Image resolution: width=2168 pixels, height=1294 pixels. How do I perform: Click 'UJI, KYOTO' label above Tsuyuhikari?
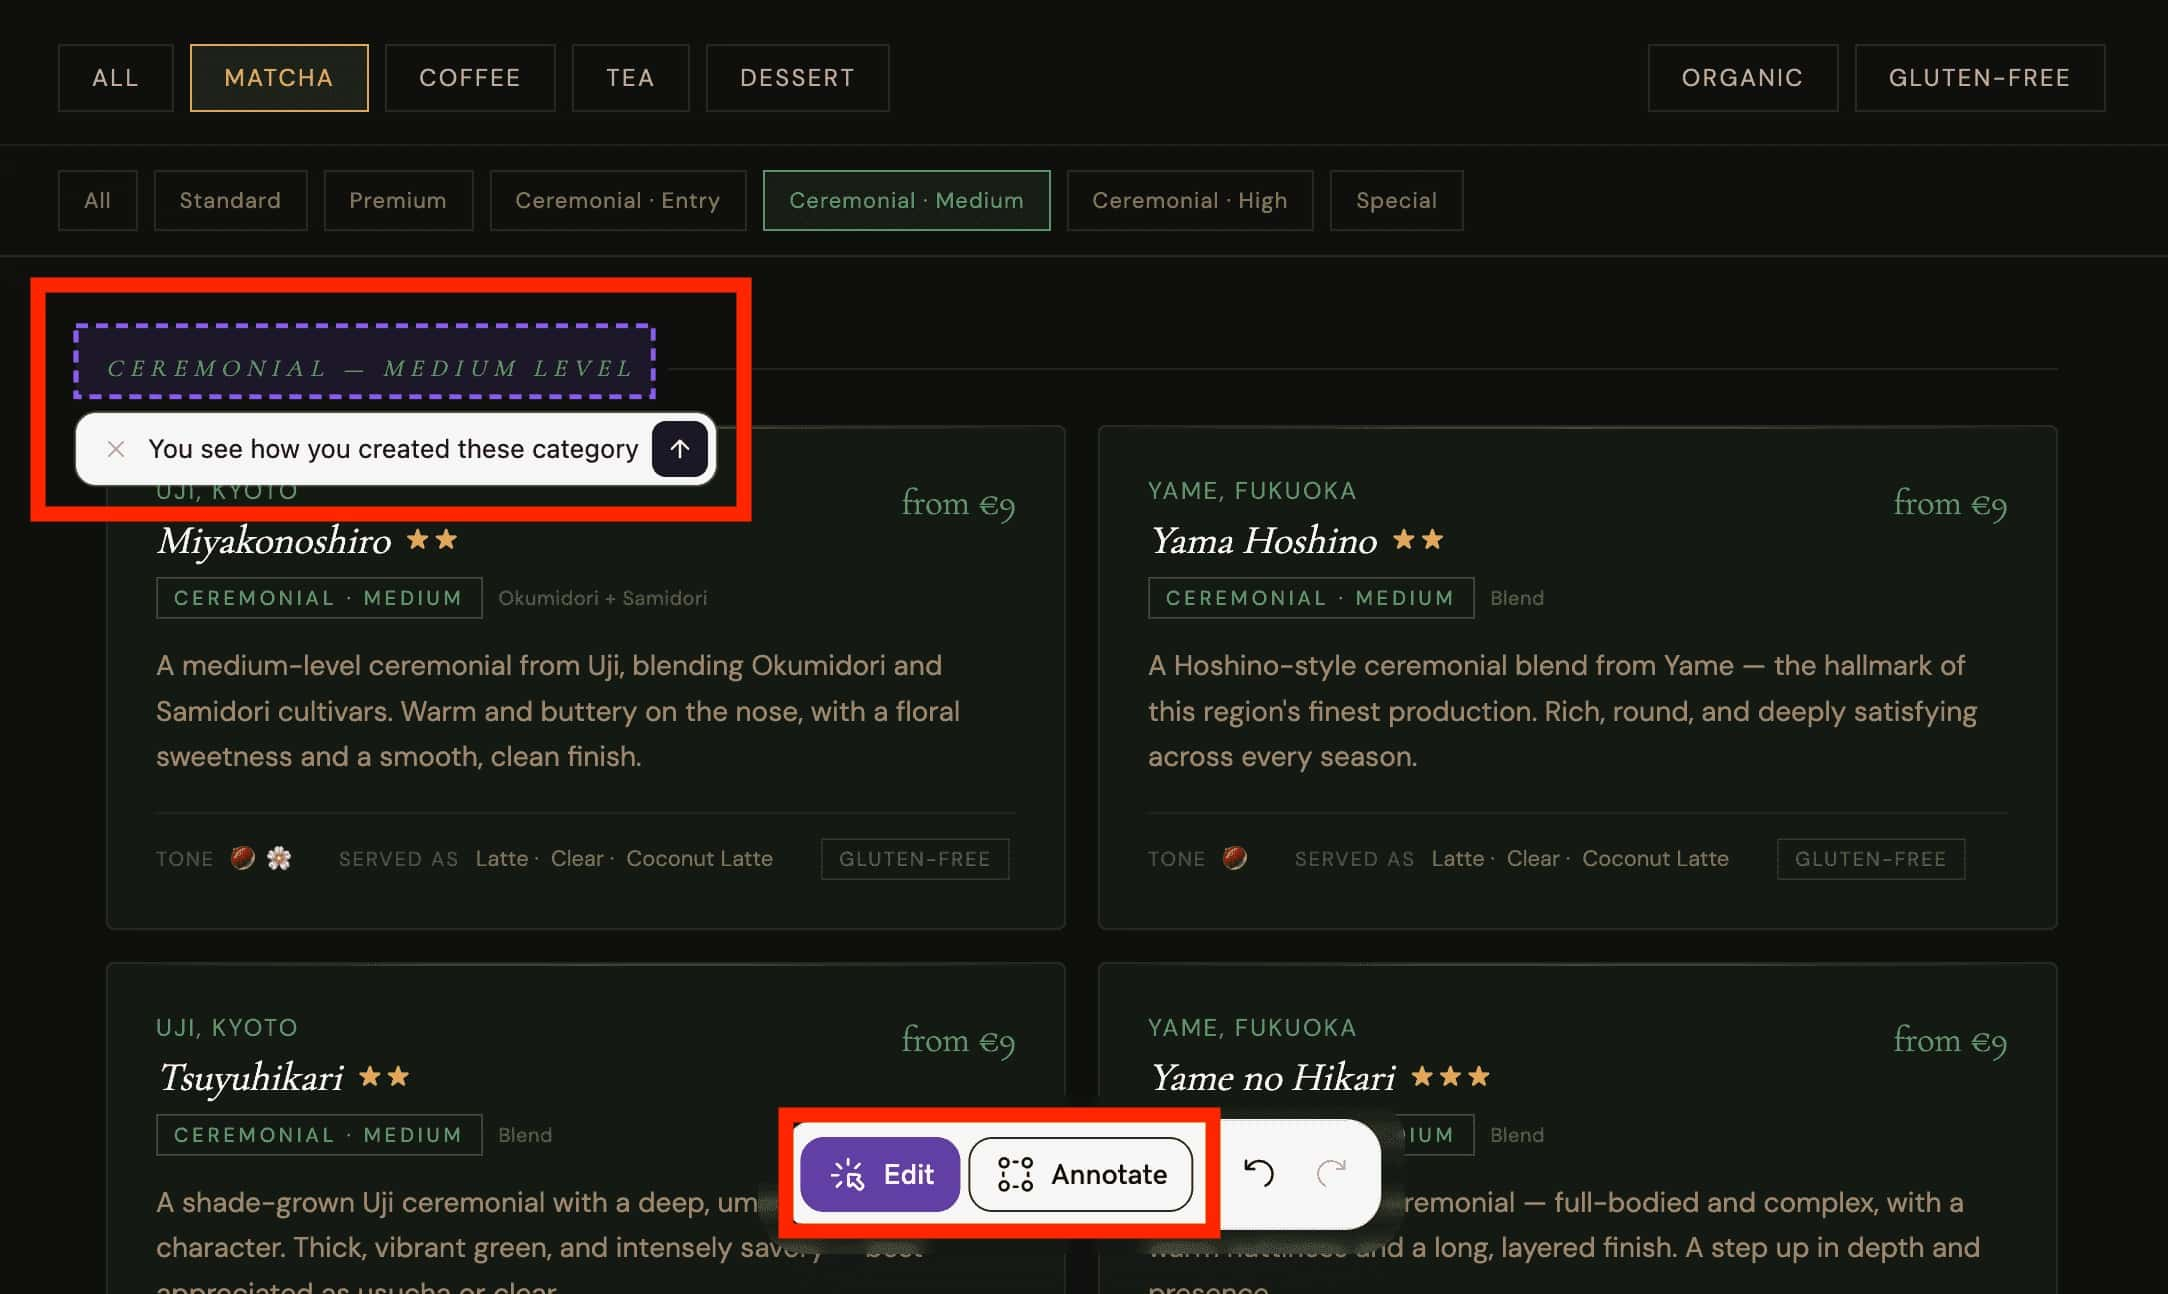(227, 1028)
